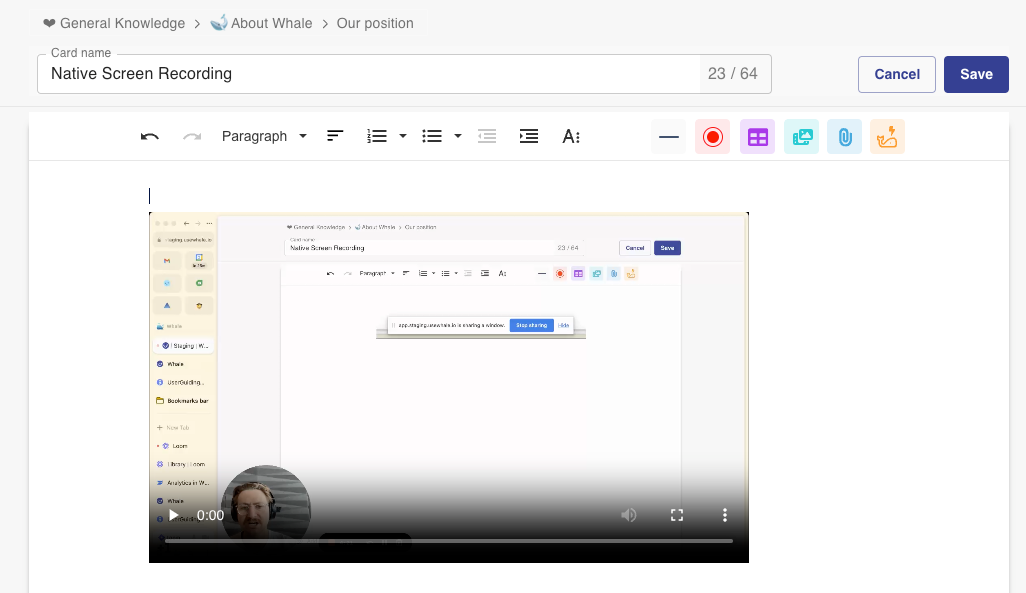Place cursor on empty line above video
Screen dimensions: 1026x593
[x=449, y=196]
